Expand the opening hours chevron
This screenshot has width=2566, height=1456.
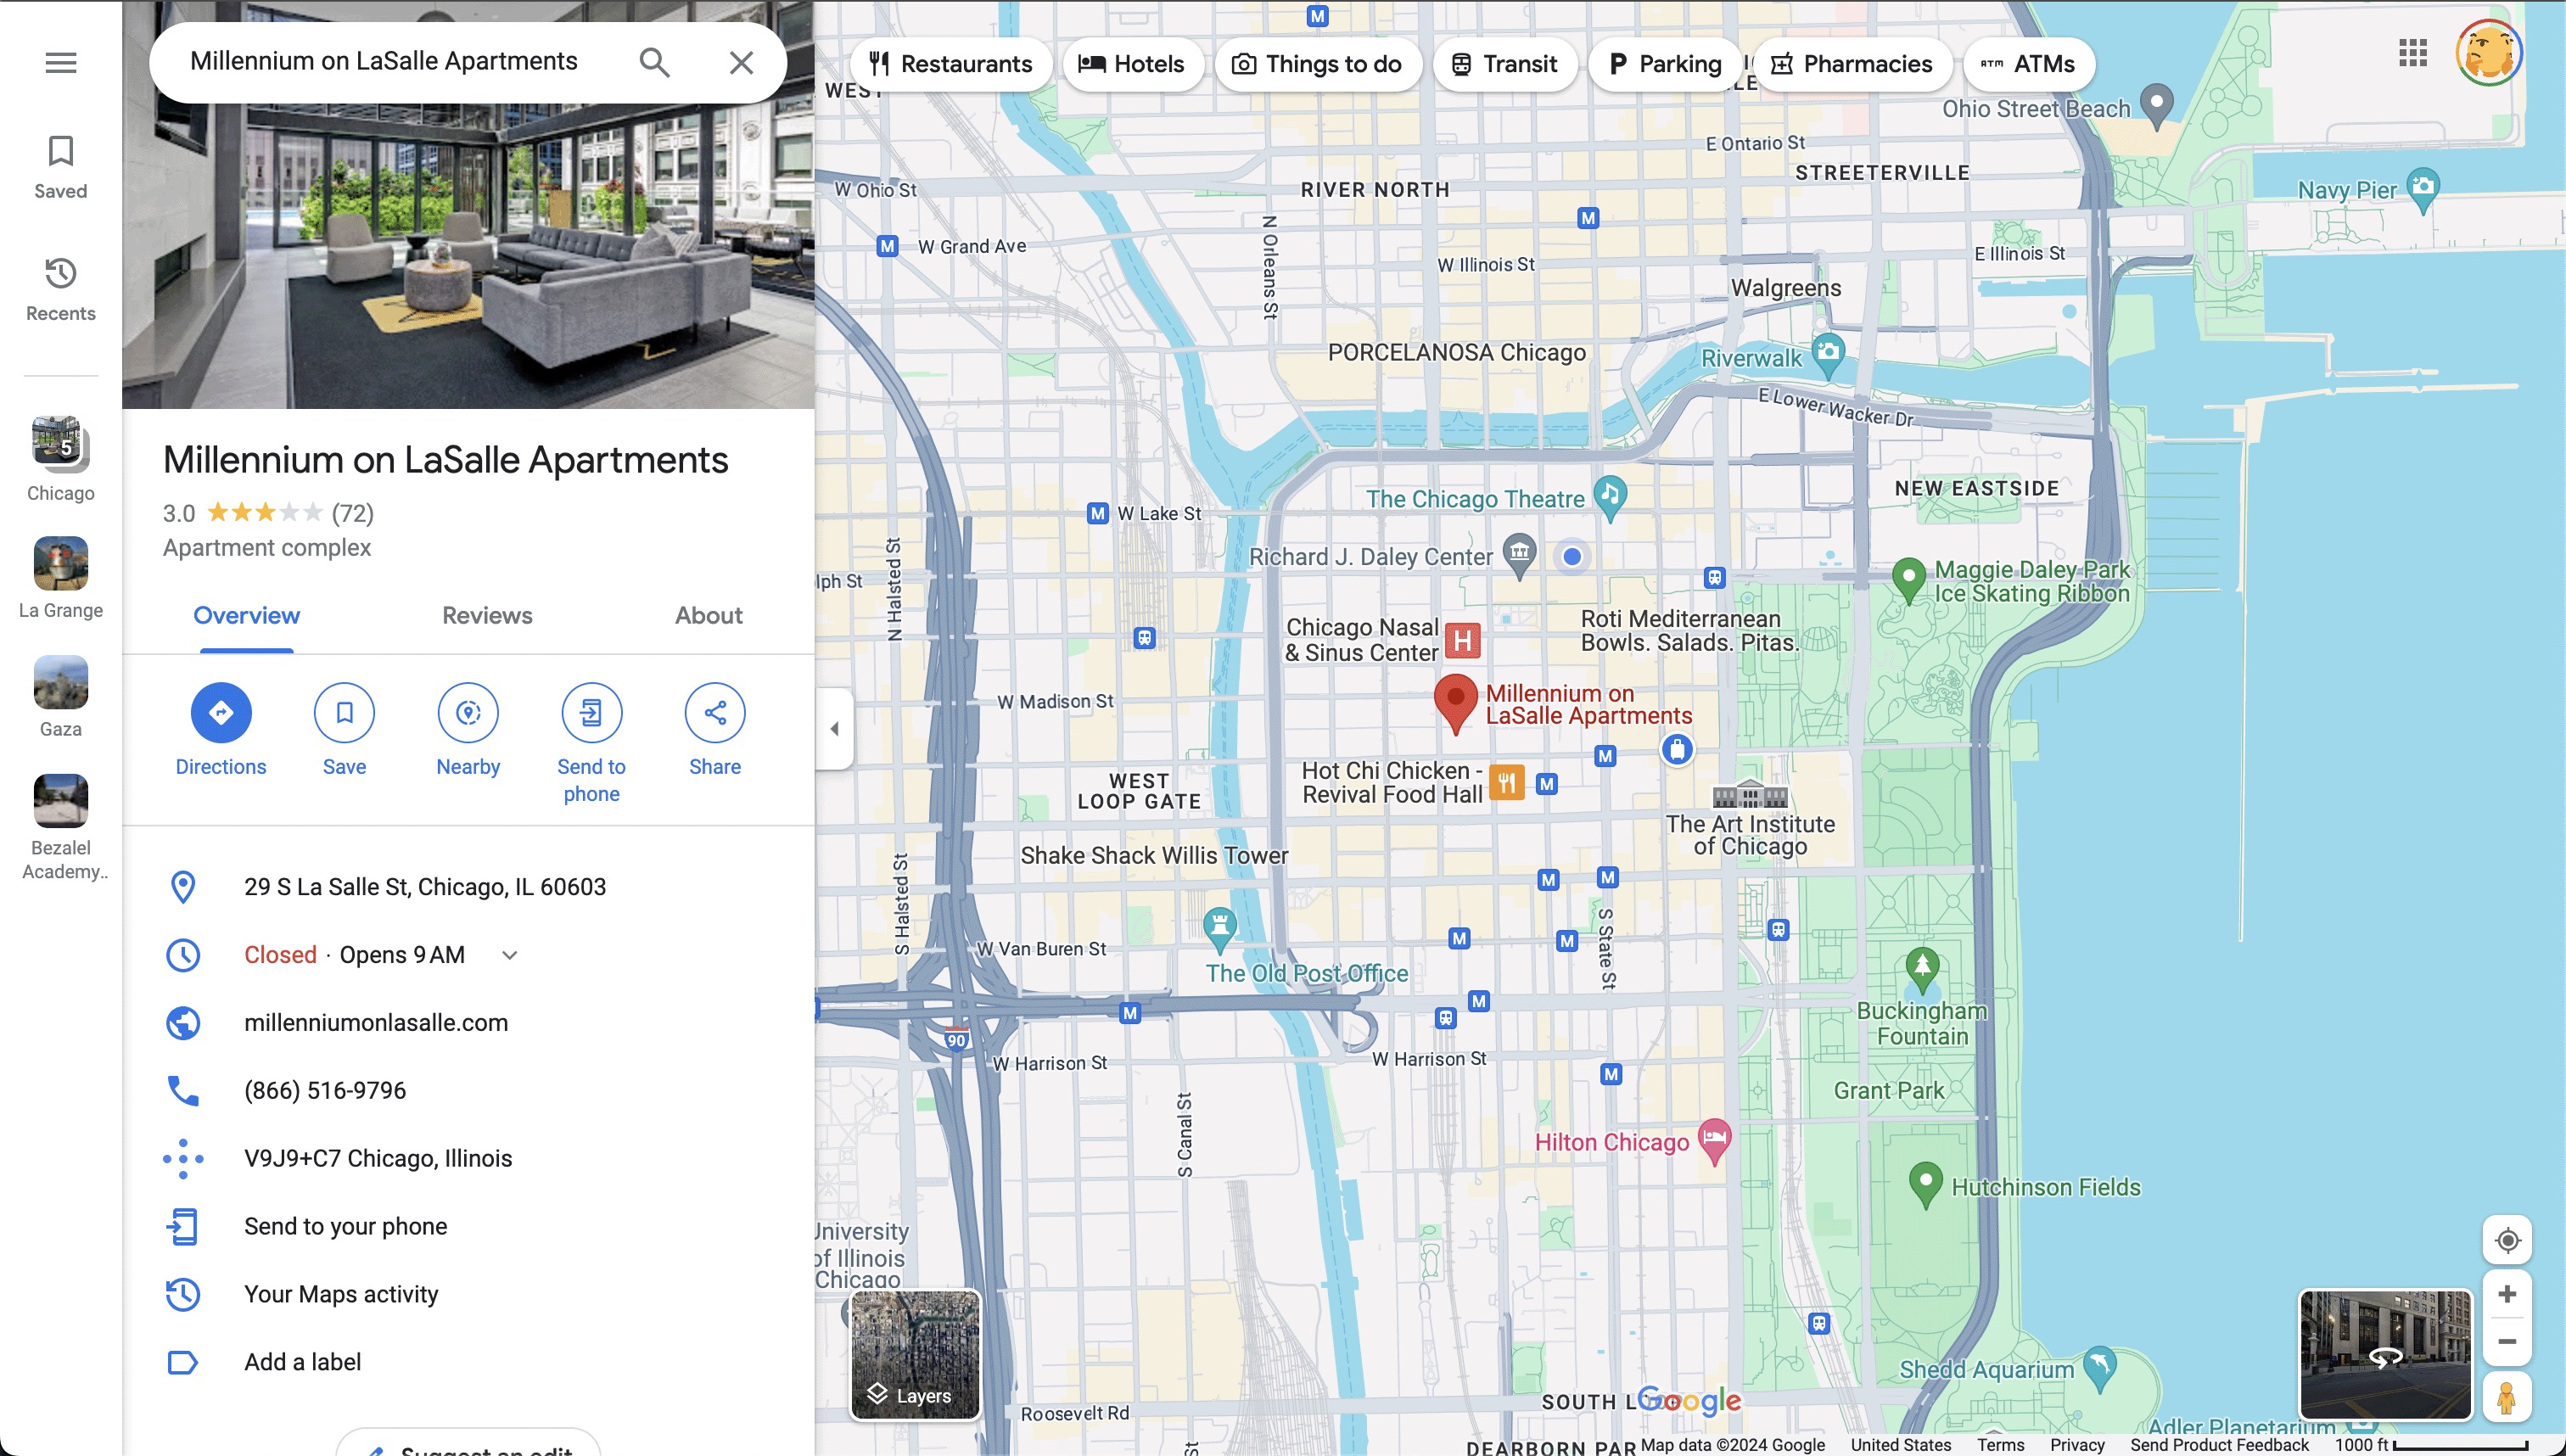click(x=510, y=955)
